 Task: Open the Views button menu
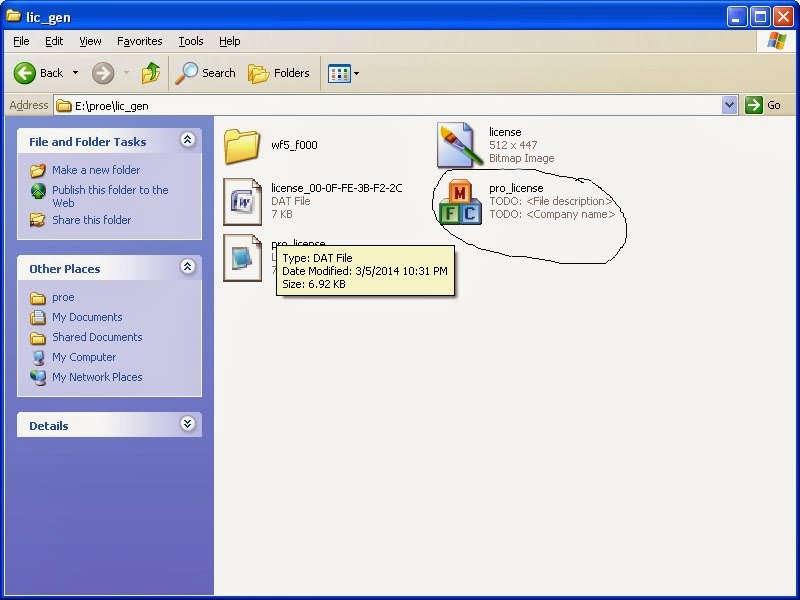(x=343, y=73)
